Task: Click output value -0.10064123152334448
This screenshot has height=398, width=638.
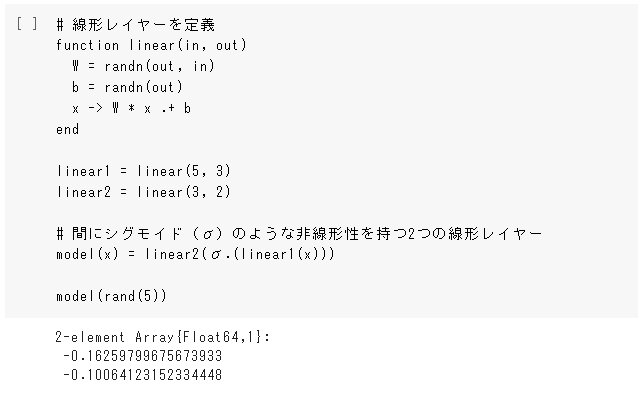Action: pos(142,375)
